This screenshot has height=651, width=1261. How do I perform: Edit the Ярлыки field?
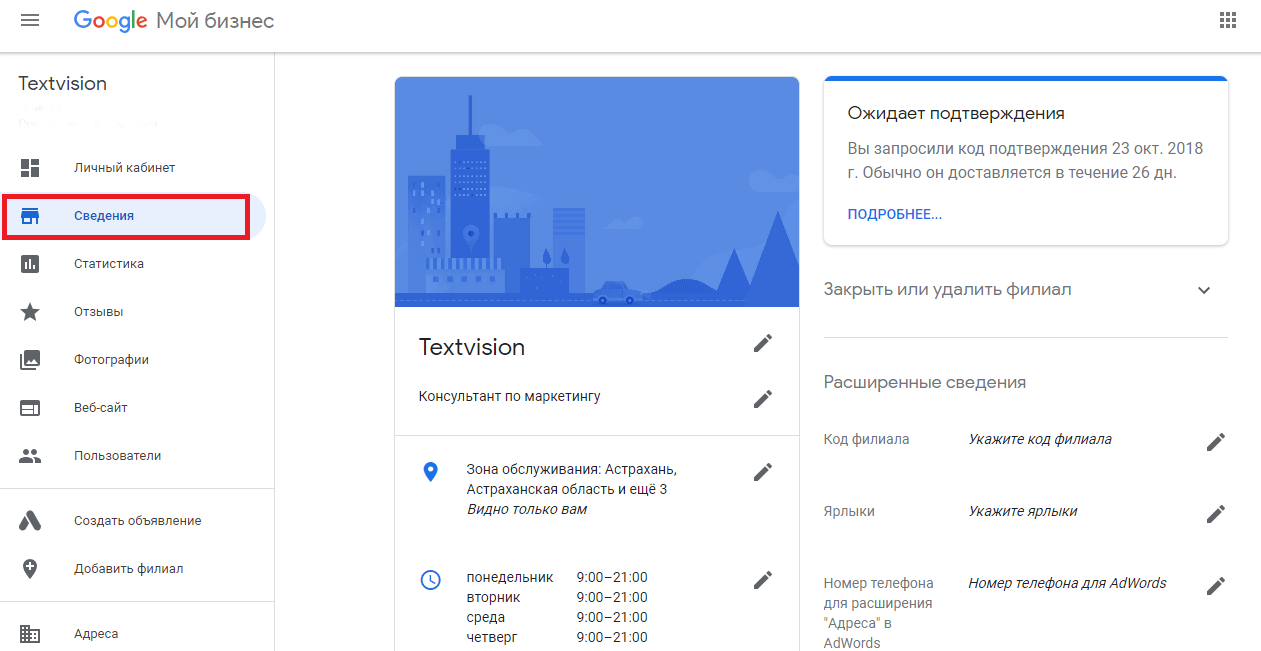1216,513
